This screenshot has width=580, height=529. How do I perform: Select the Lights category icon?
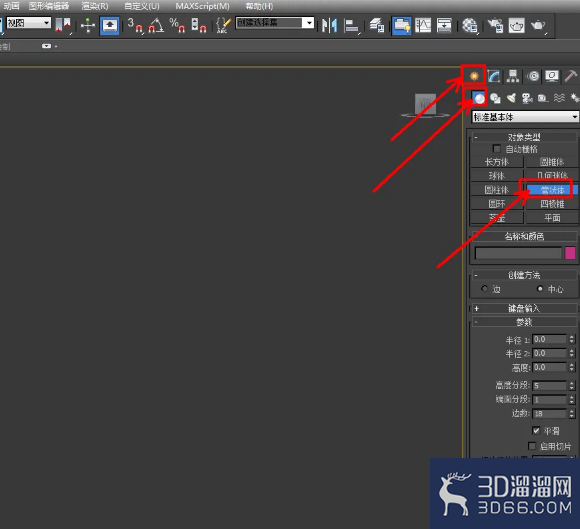511,98
